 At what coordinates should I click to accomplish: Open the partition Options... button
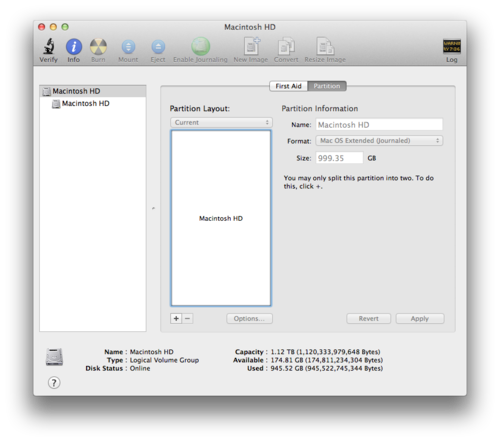pos(249,318)
